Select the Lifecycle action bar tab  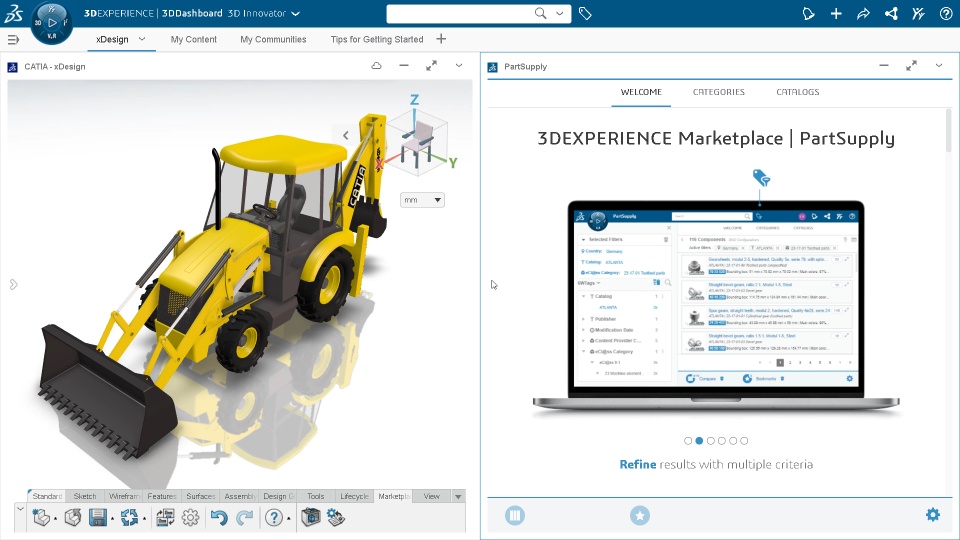point(354,497)
